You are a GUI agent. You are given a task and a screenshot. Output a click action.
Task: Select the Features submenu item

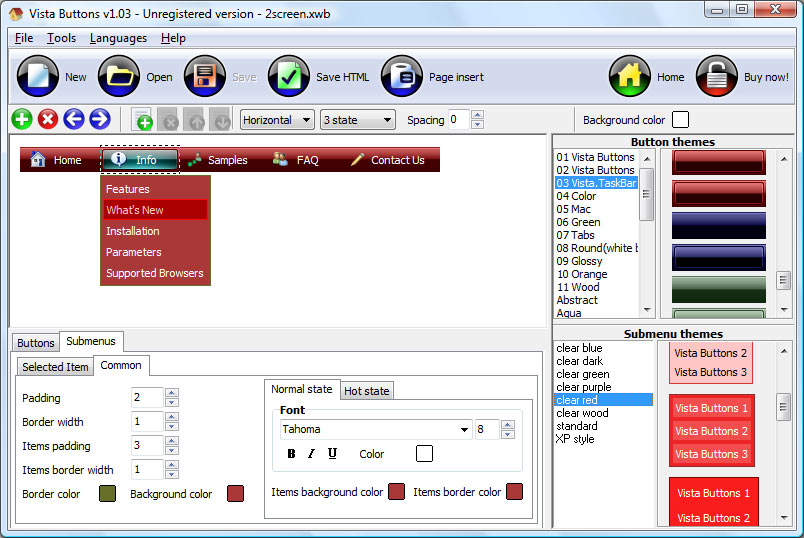coord(155,189)
